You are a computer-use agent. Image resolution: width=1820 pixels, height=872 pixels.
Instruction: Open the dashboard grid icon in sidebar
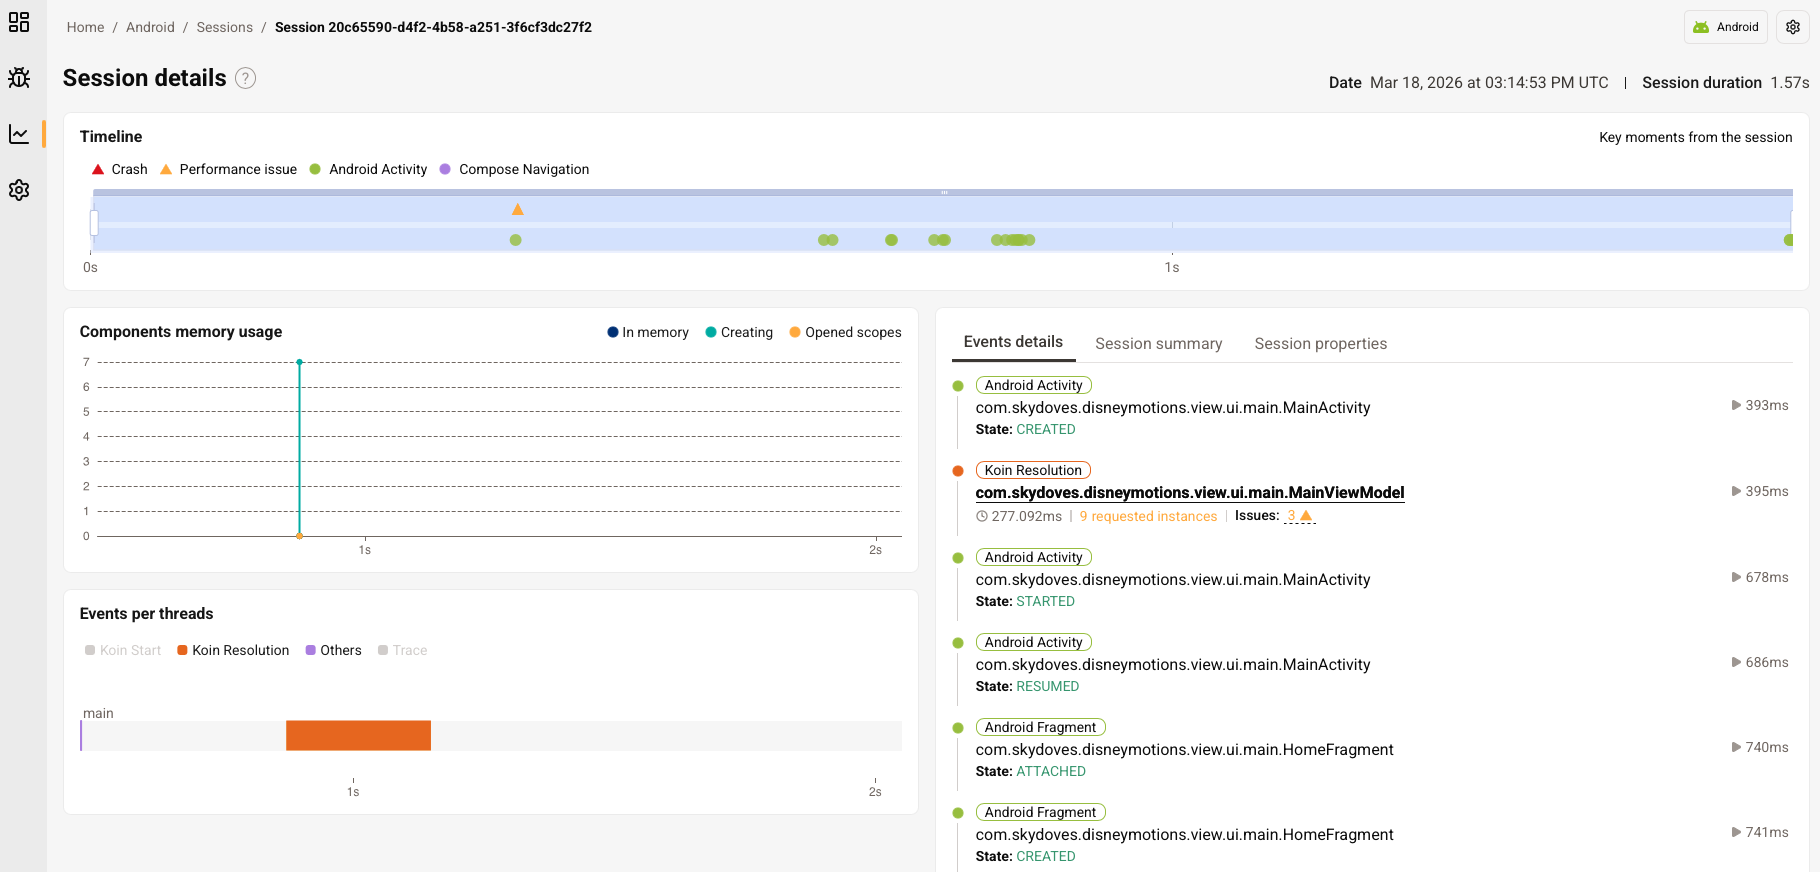[19, 22]
